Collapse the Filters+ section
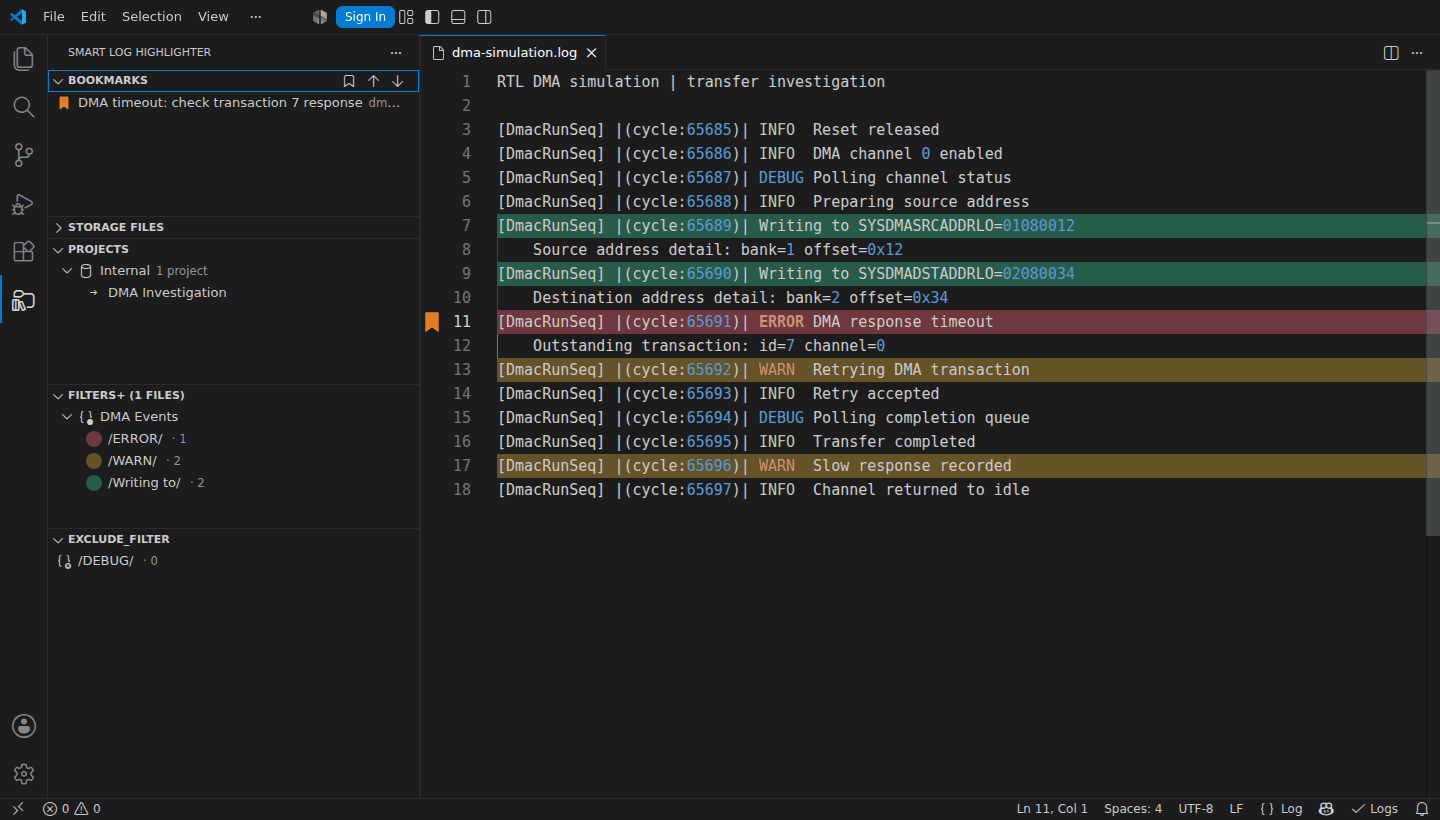The height and width of the screenshot is (820, 1440). [58, 396]
